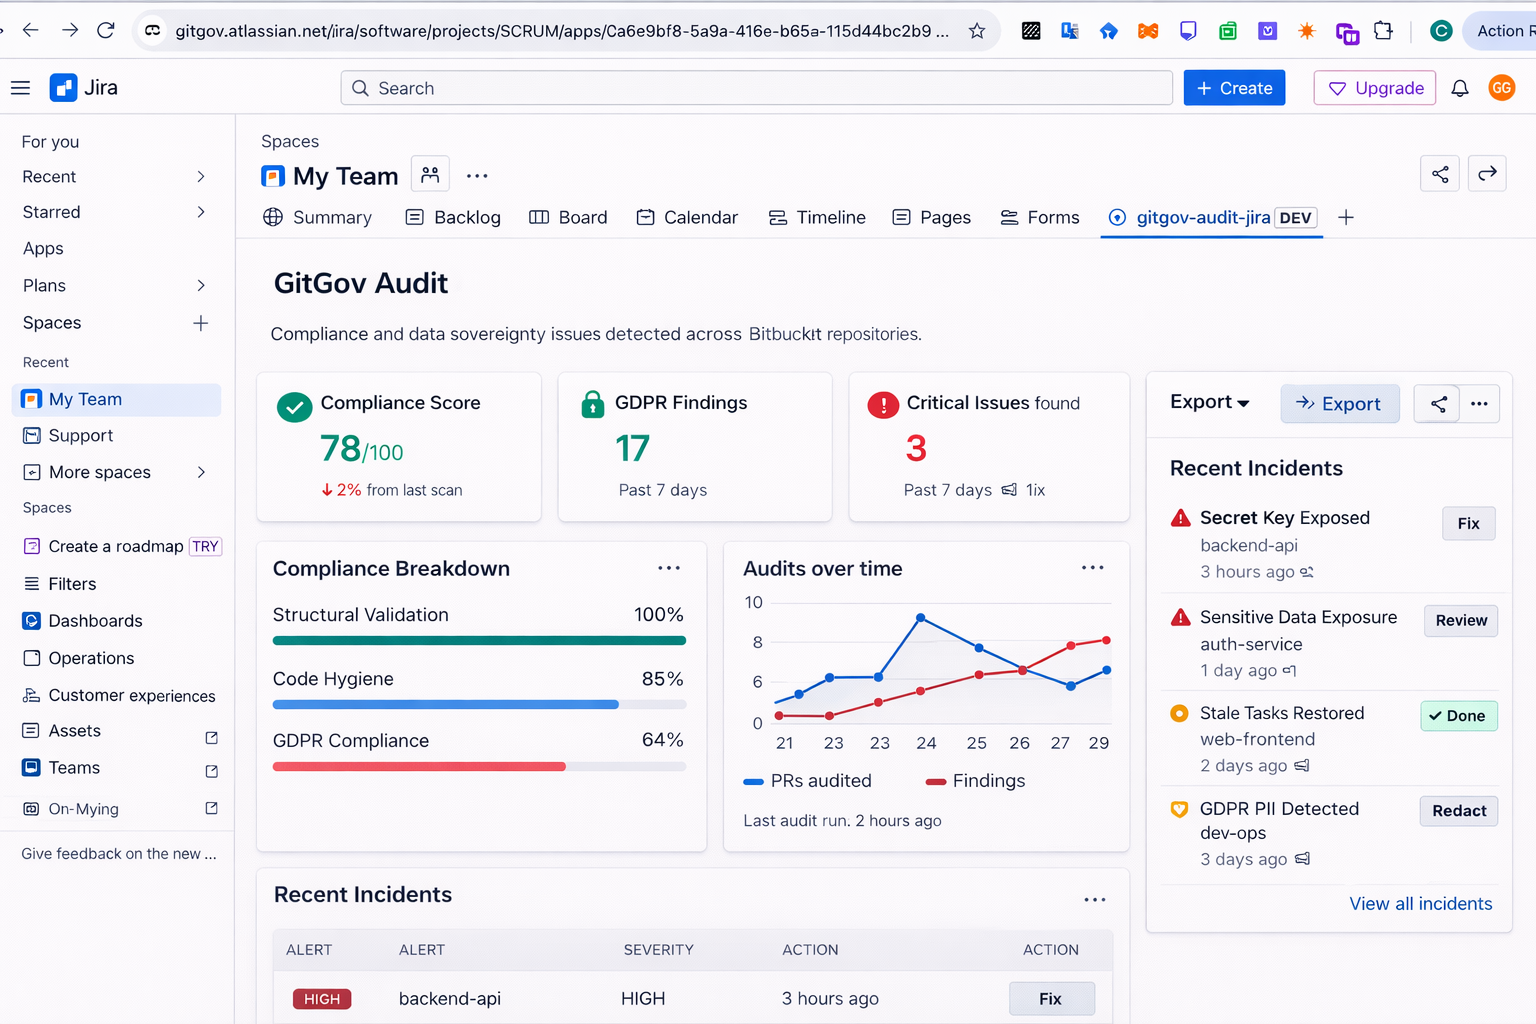The height and width of the screenshot is (1024, 1536).
Task: Click the Jira logo
Action: click(84, 88)
